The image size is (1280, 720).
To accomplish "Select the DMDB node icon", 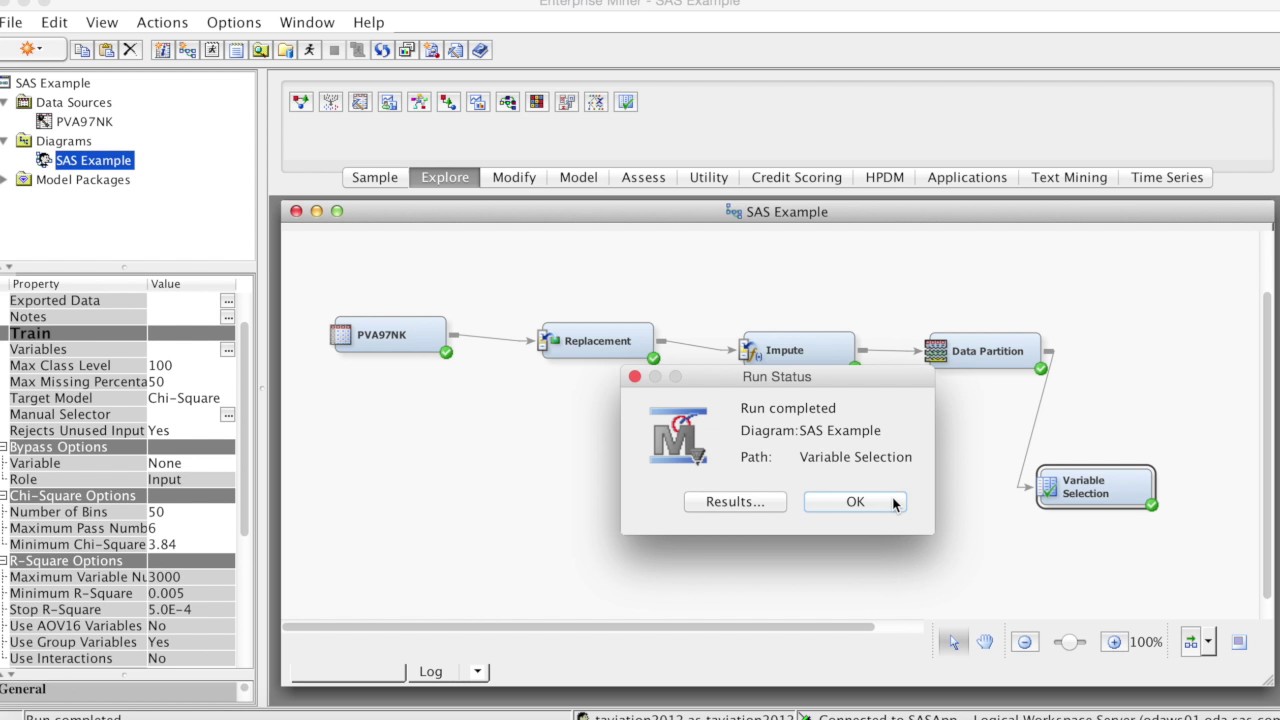I will 360,102.
